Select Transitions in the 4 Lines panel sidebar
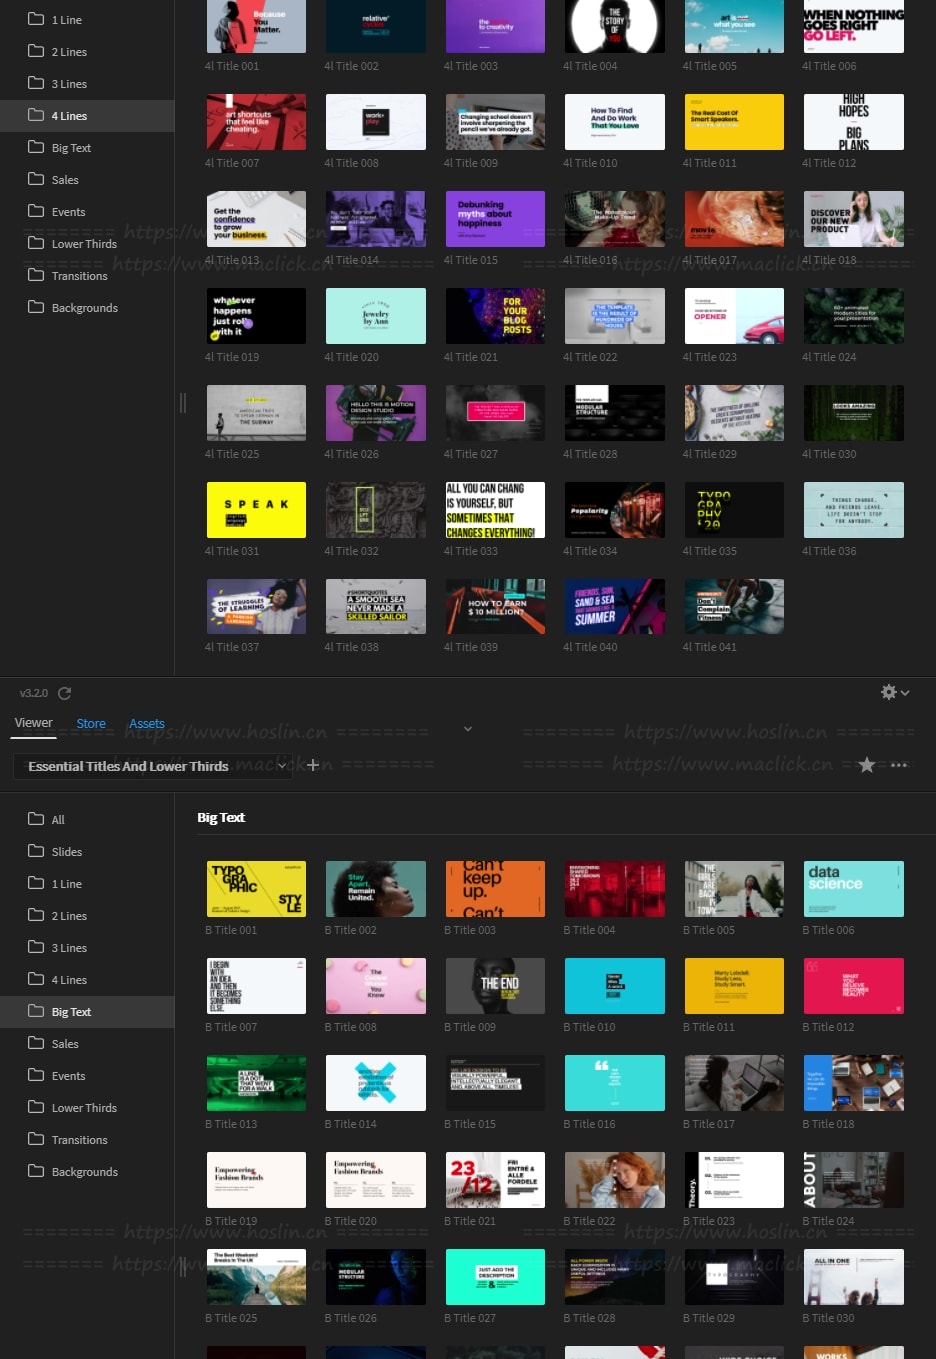This screenshot has height=1359, width=936. click(87, 275)
